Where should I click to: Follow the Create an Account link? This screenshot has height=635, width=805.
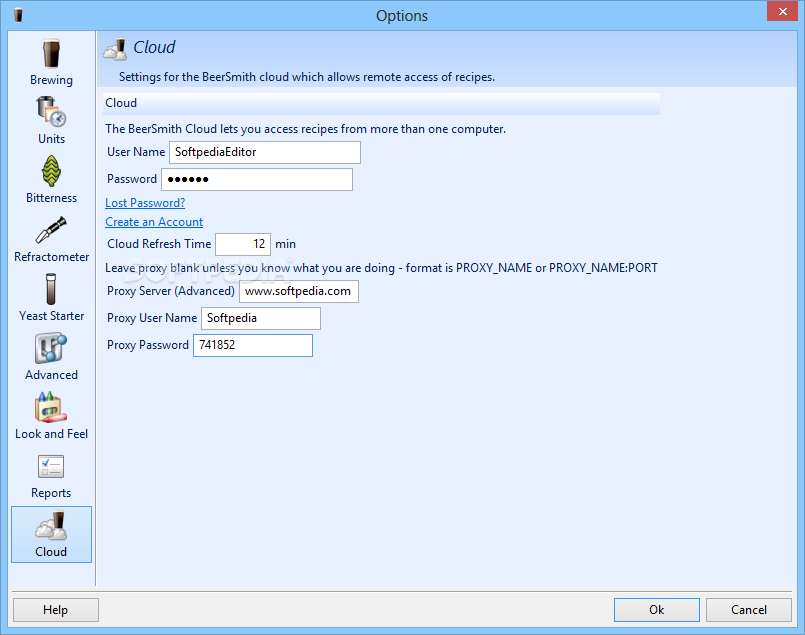click(154, 222)
